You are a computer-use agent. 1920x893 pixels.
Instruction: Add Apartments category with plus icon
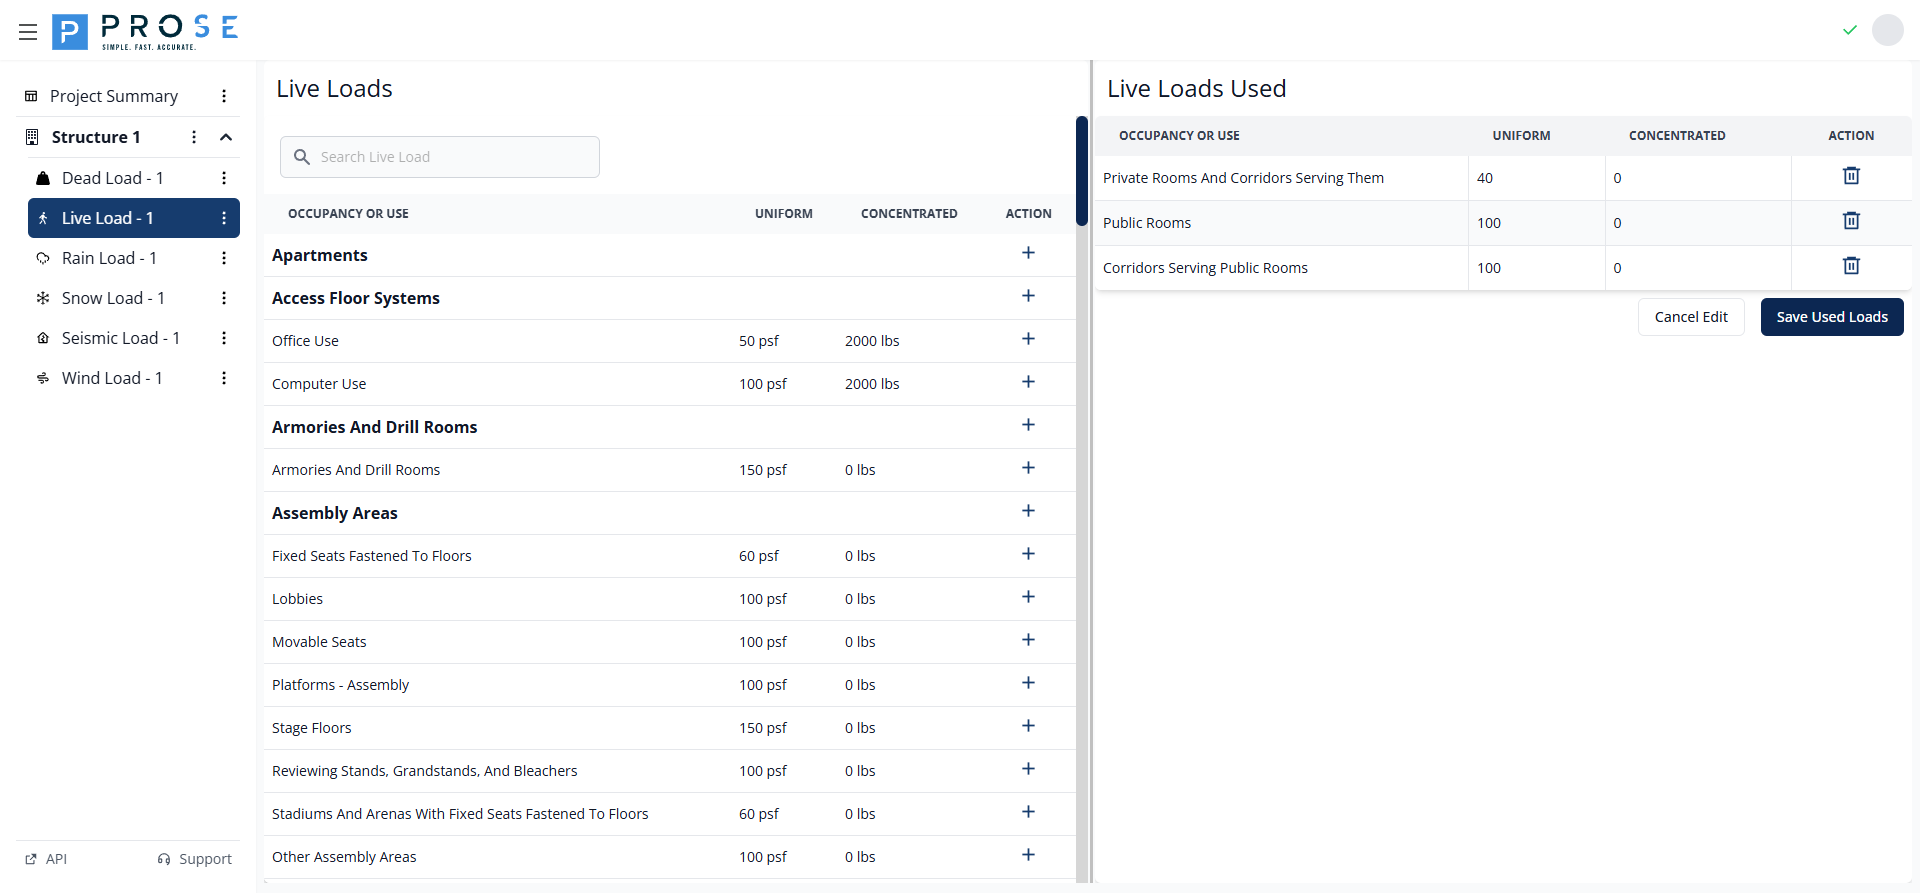1028,253
